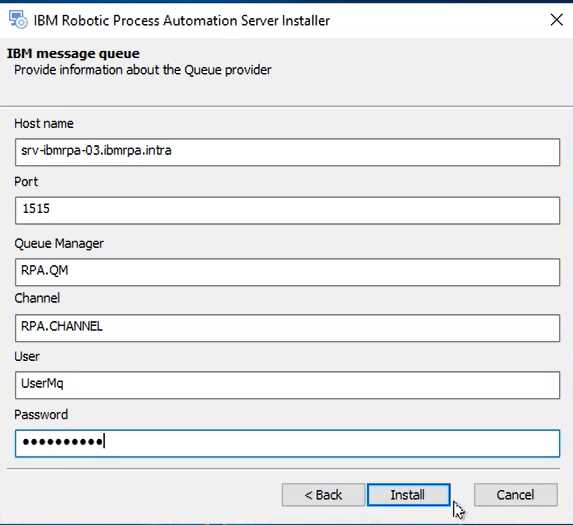Click inside the masked Password field
This screenshot has width=573, height=525.
pyautogui.click(x=287, y=443)
